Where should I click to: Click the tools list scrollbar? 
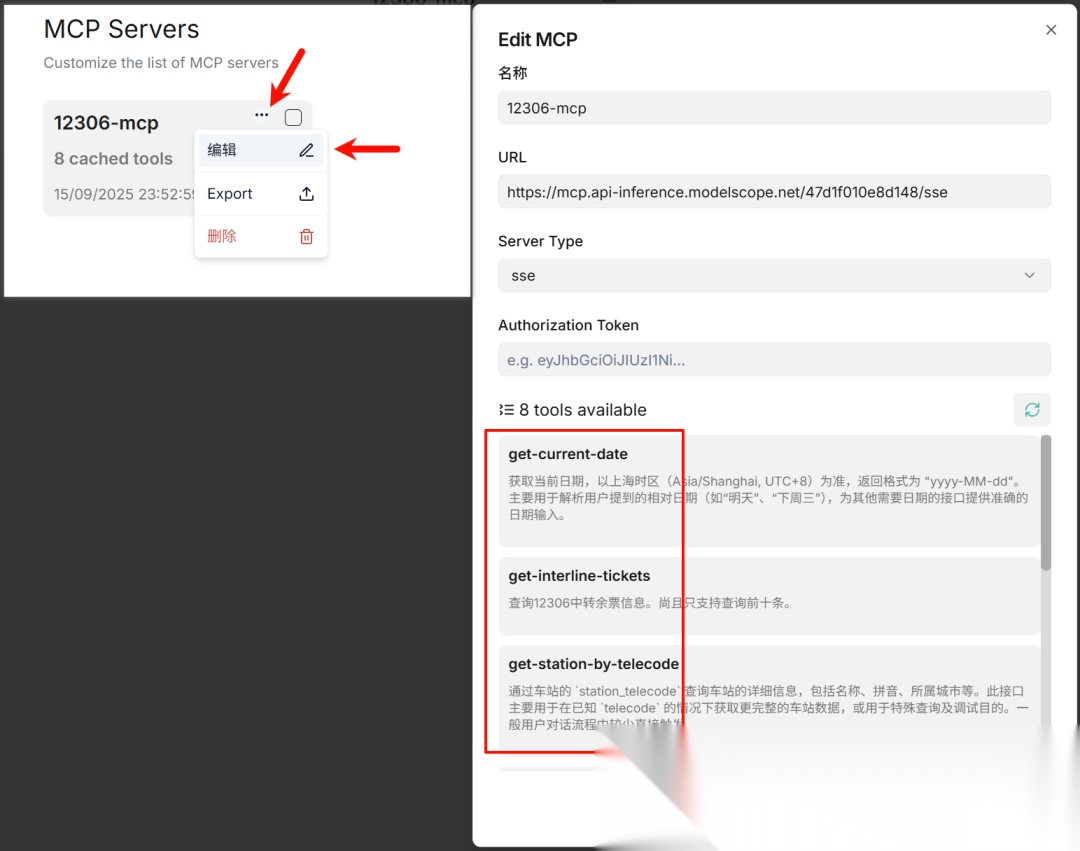1046,503
